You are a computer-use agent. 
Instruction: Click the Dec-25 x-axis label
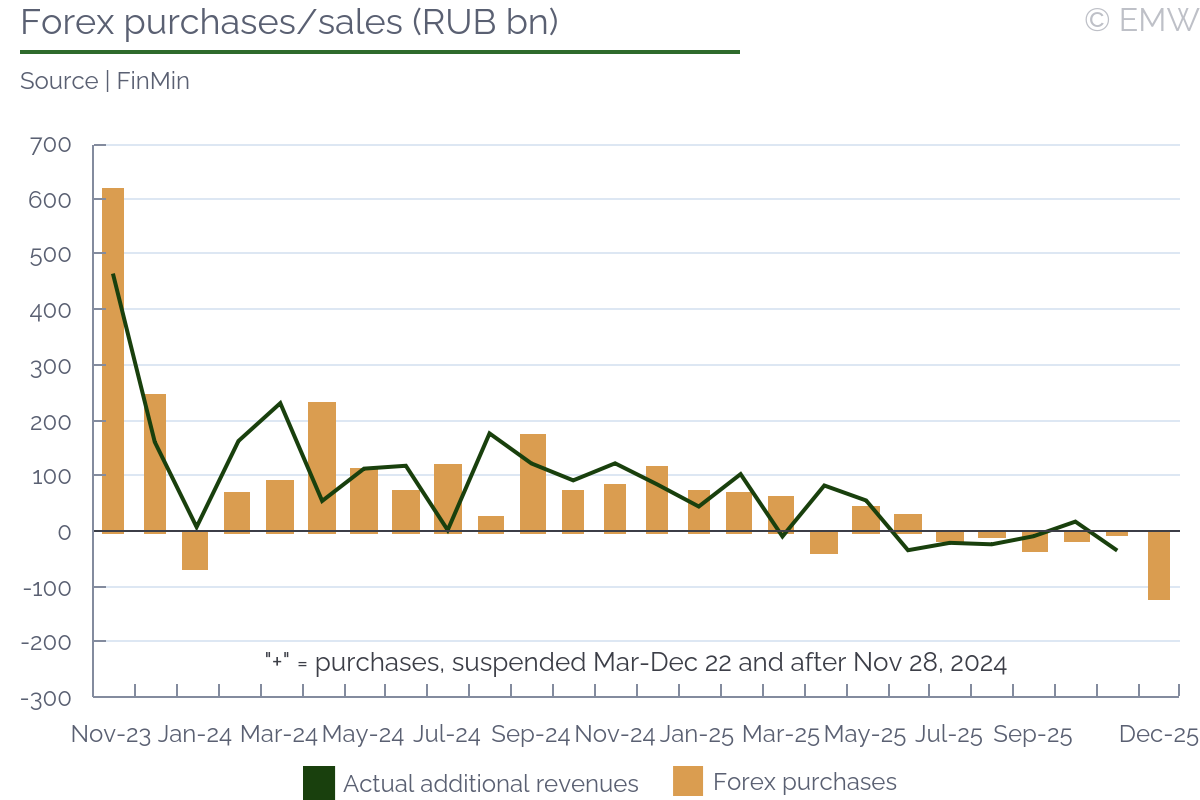click(x=1158, y=735)
